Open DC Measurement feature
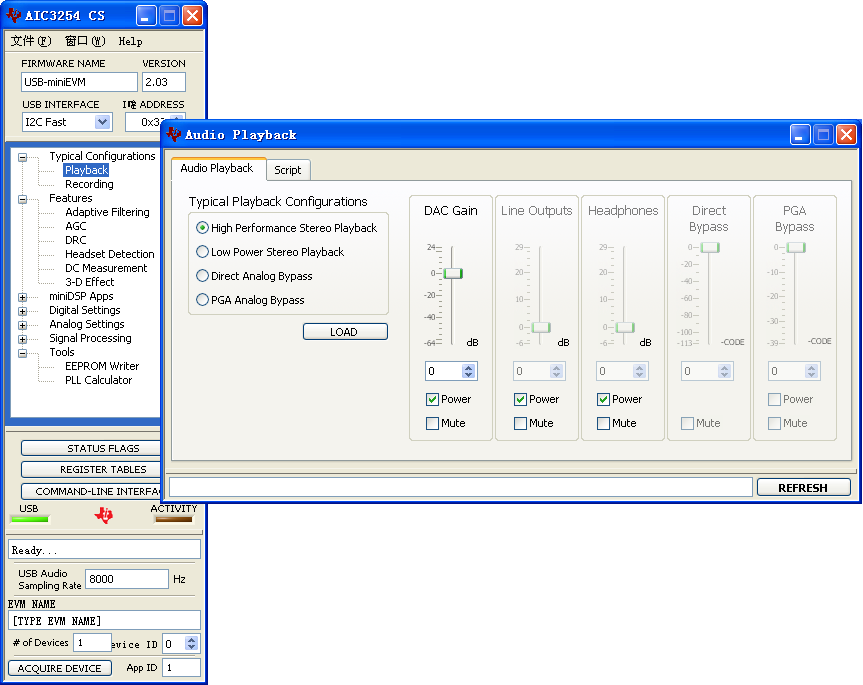The image size is (863, 685). [x=106, y=268]
